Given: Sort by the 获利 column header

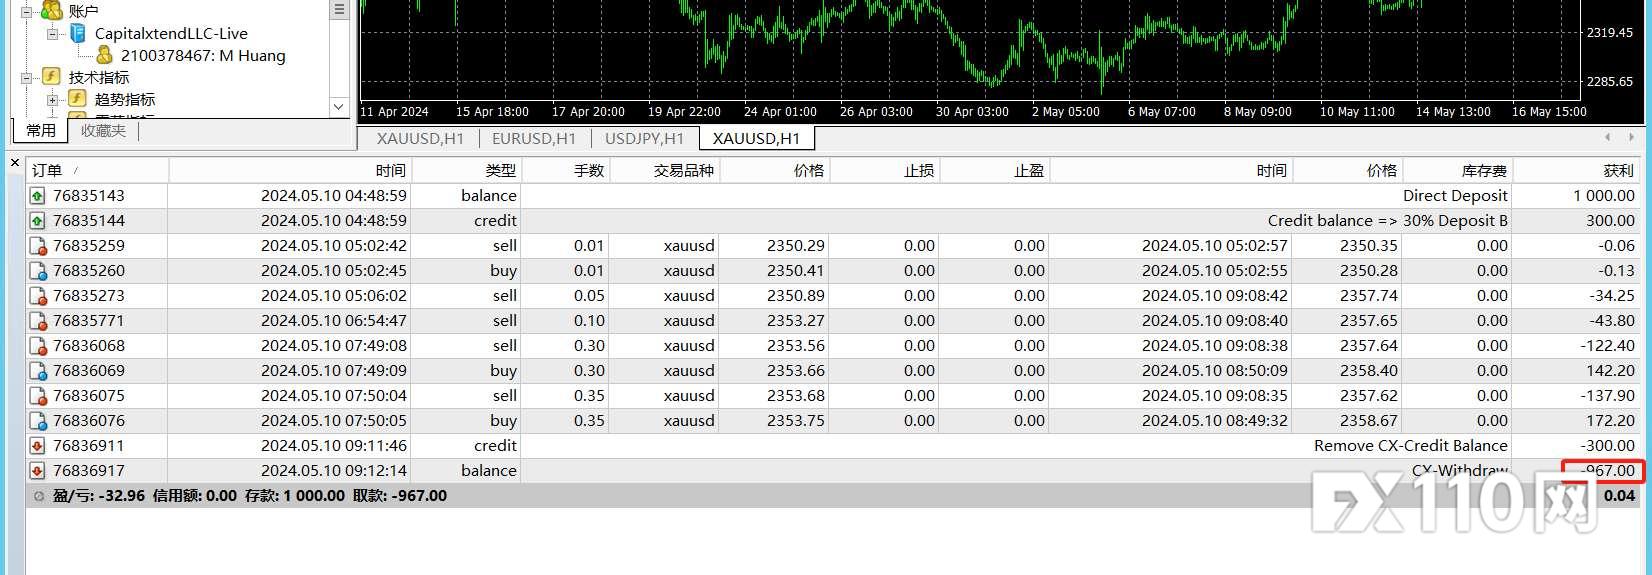Looking at the screenshot, I should pyautogui.click(x=1575, y=171).
